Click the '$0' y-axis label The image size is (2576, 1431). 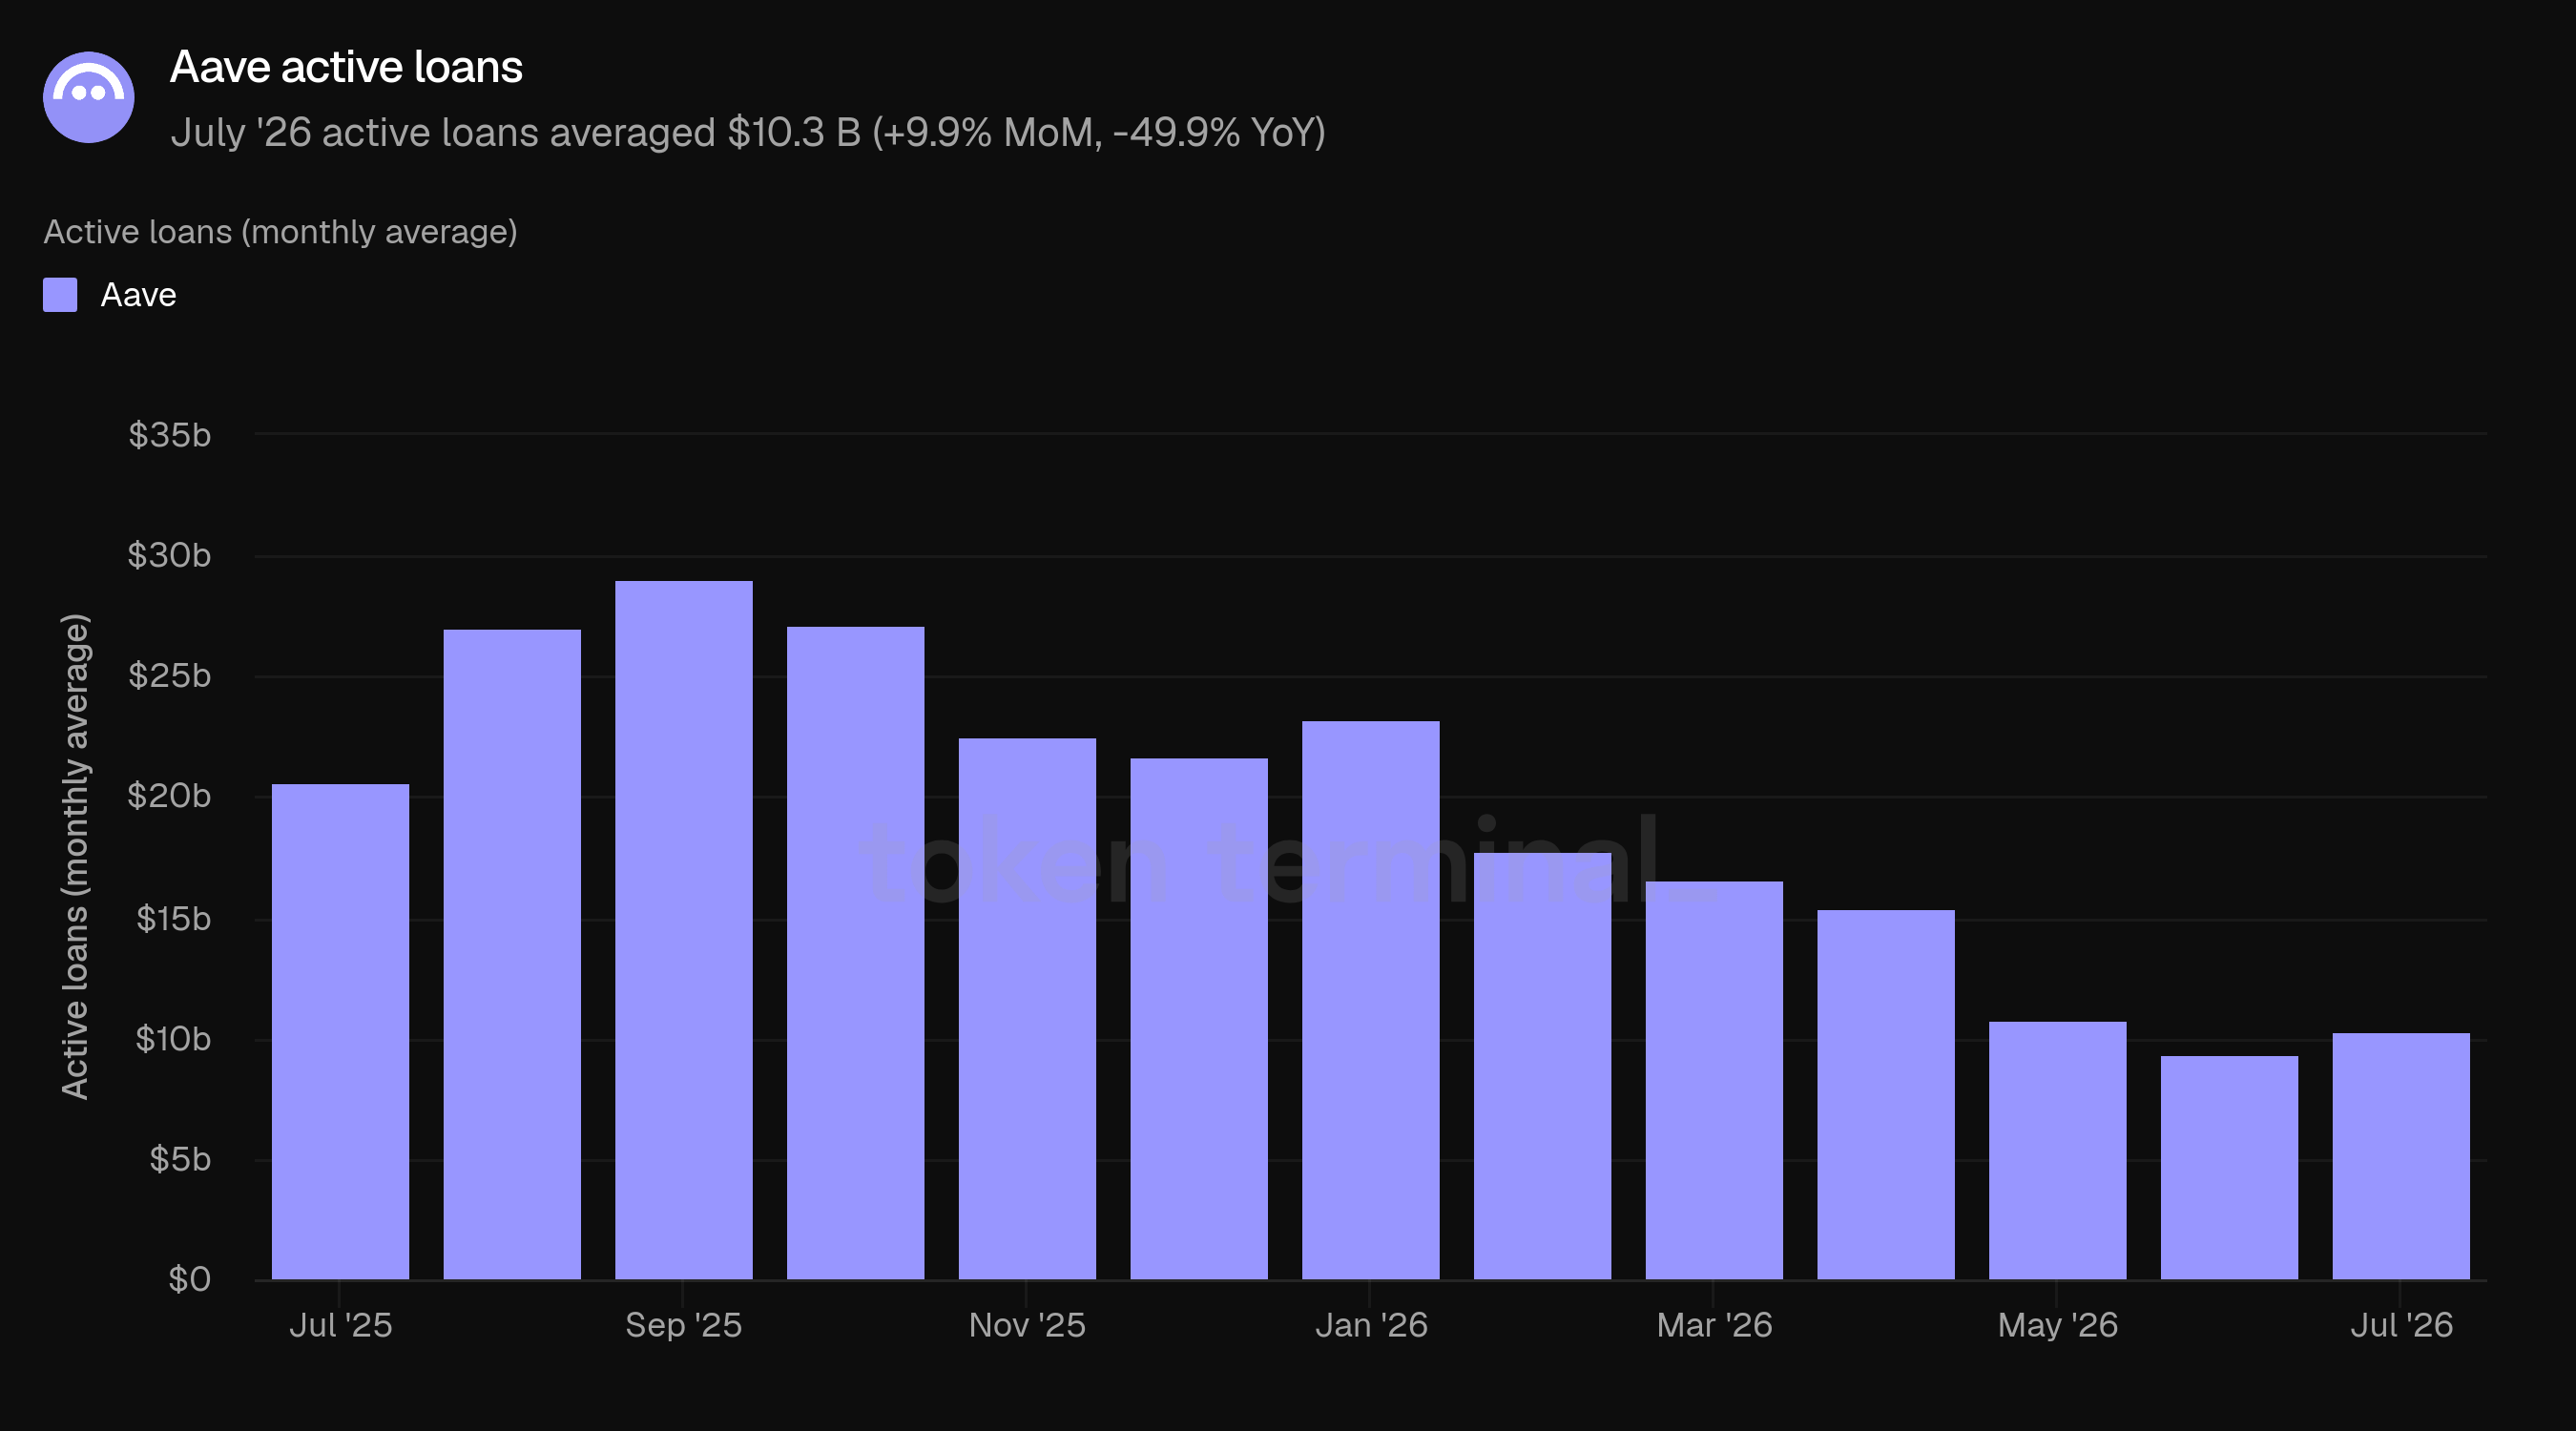click(x=189, y=1279)
